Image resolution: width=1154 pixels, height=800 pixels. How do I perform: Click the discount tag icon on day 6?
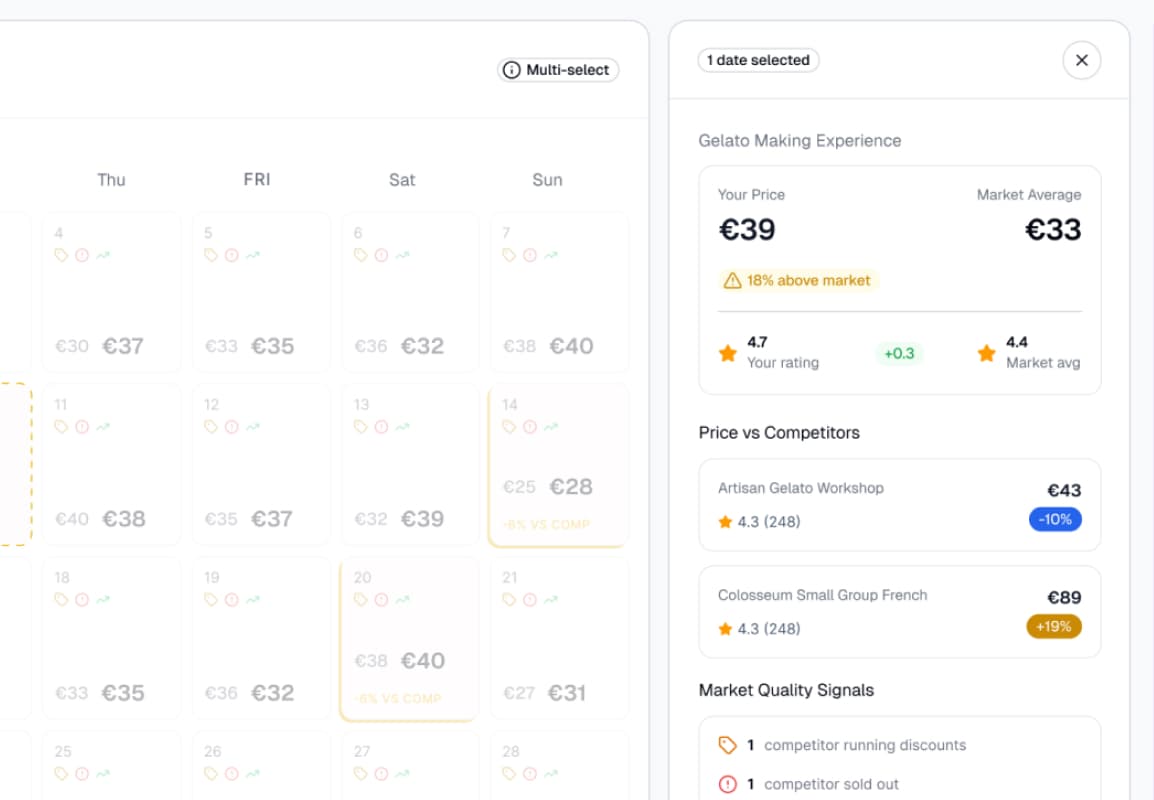point(360,255)
